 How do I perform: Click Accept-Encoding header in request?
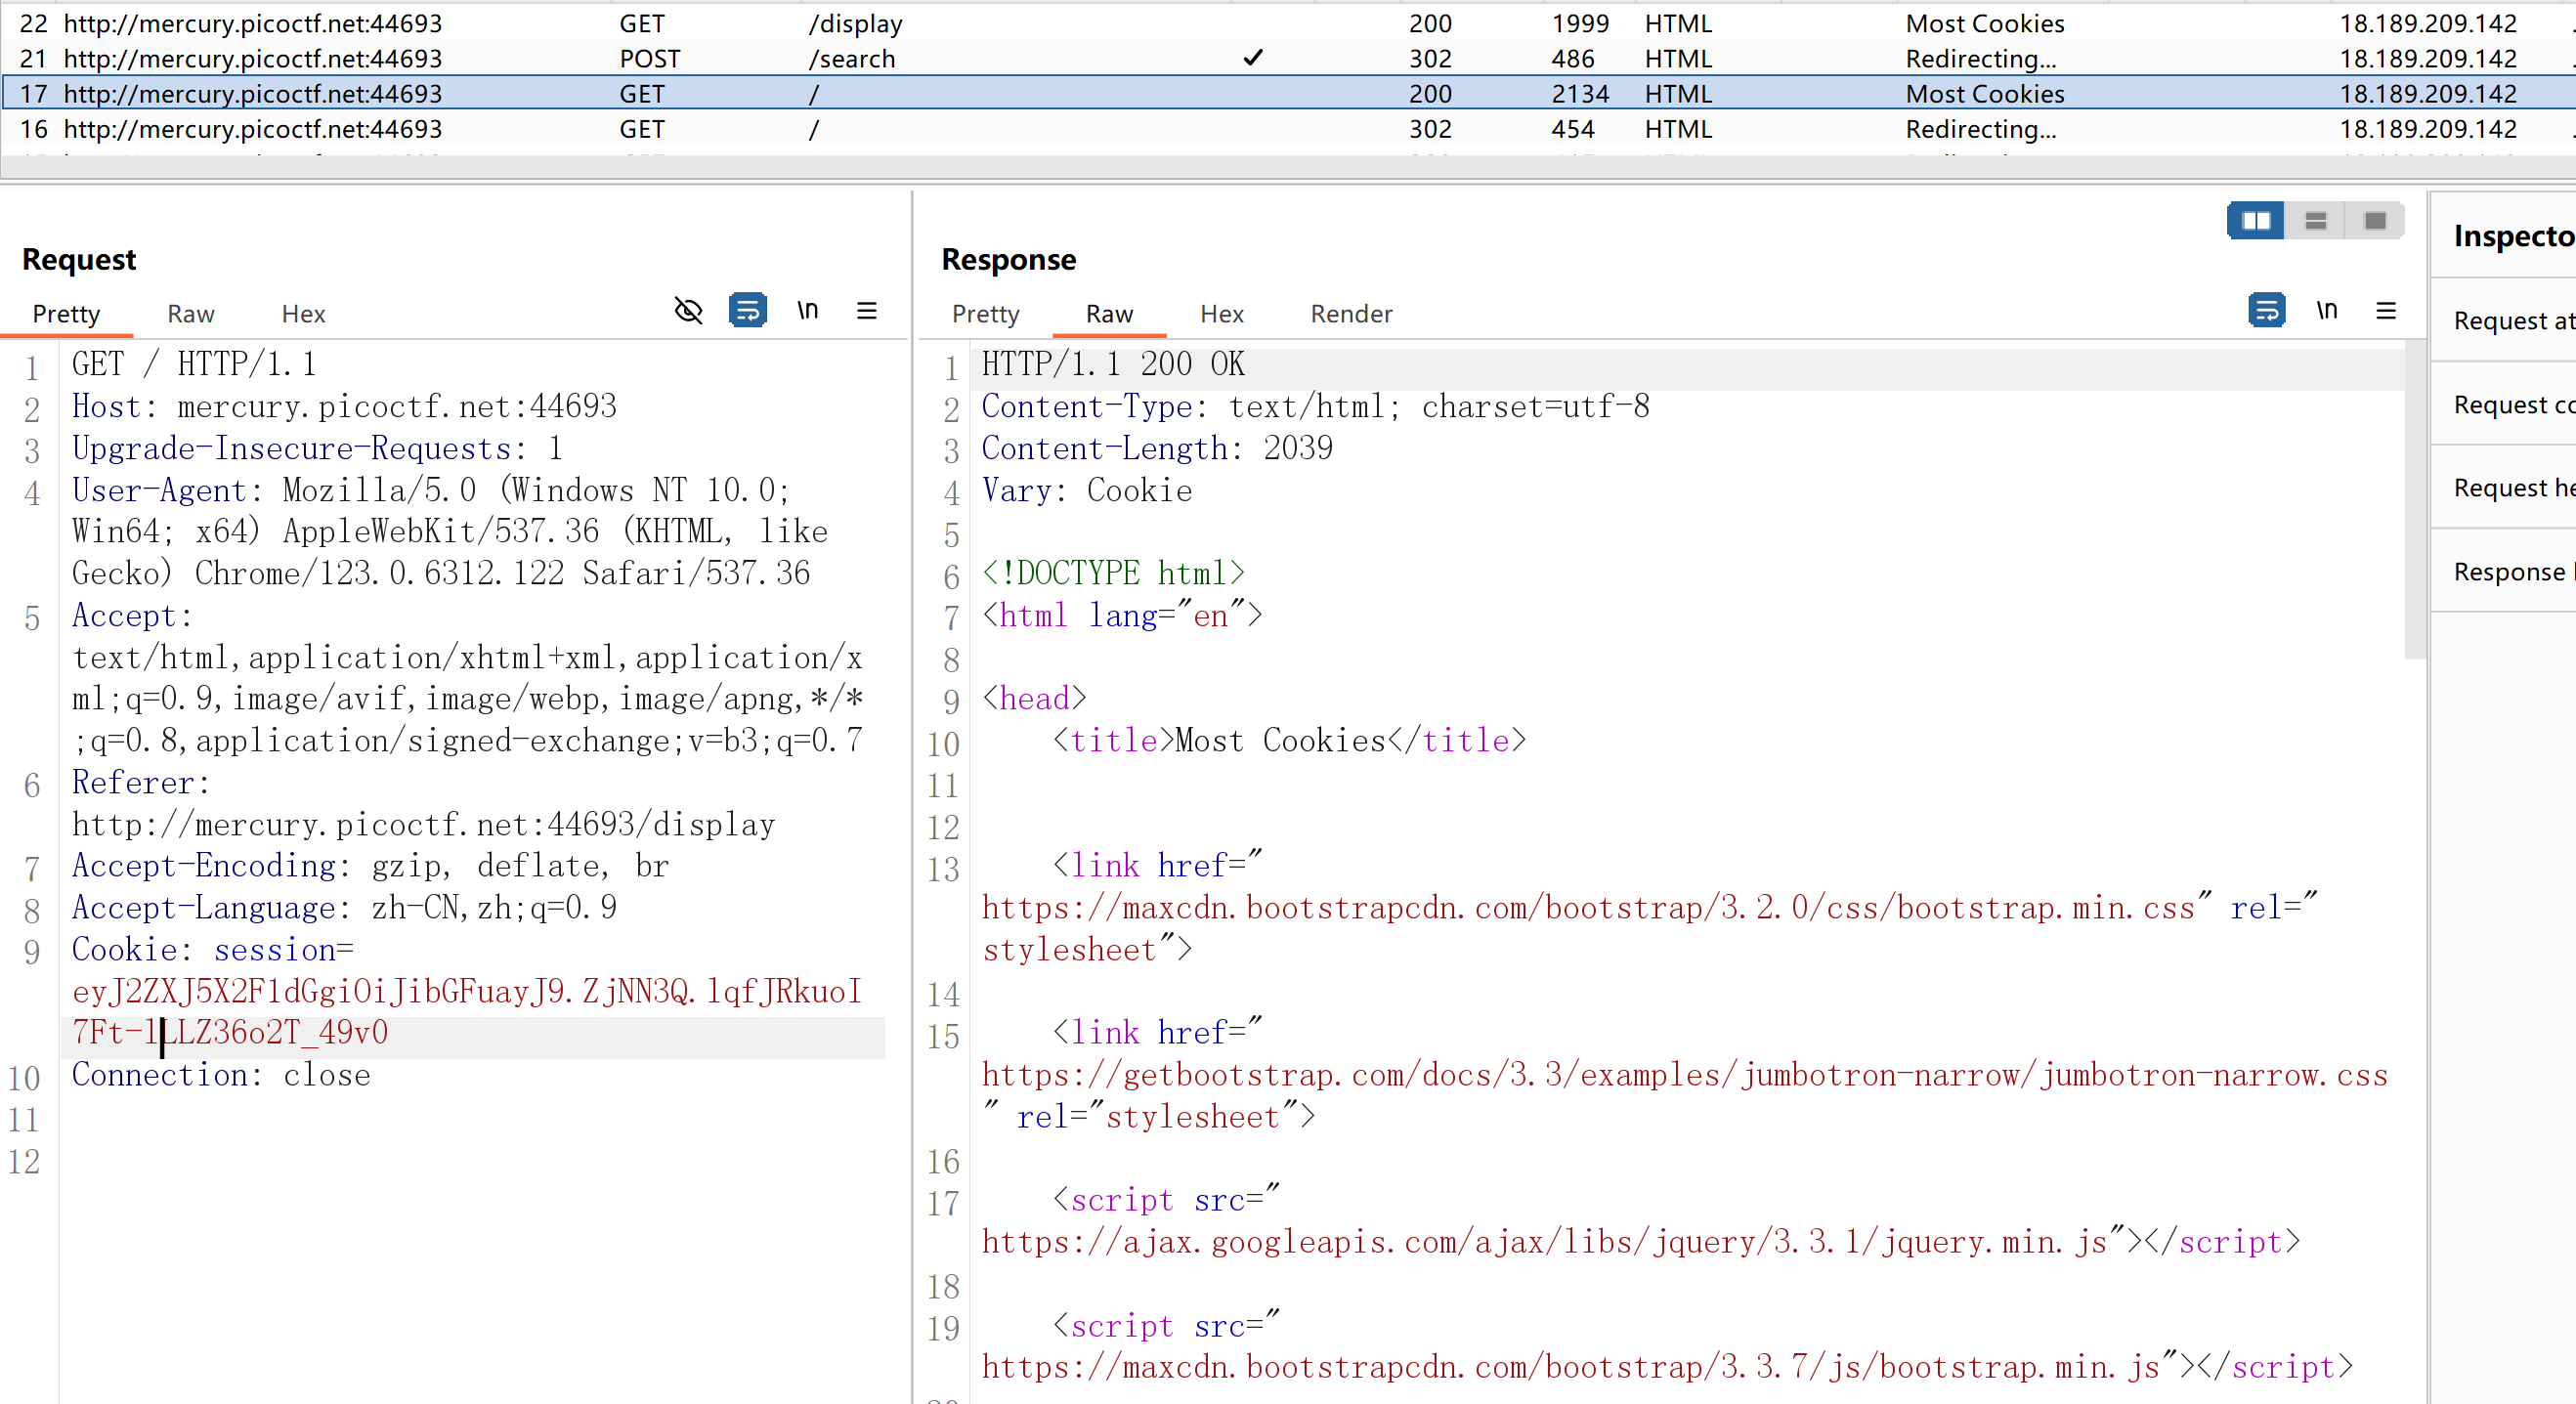(x=370, y=866)
